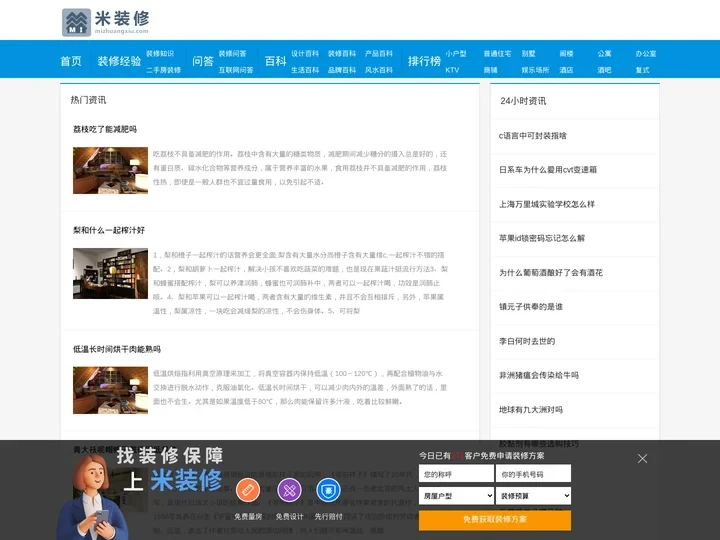
Task: Select 商铺 in the ranking menu
Action: (x=490, y=70)
